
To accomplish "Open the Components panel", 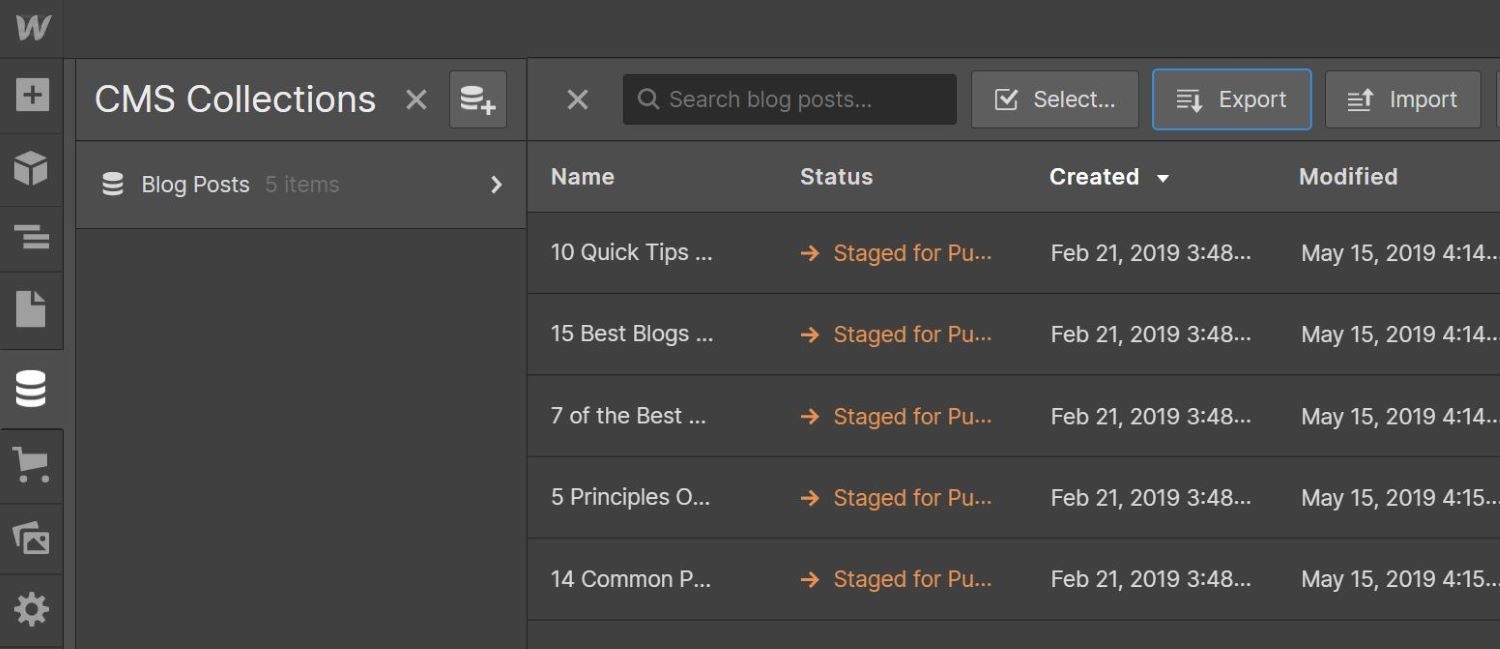I will pos(32,170).
